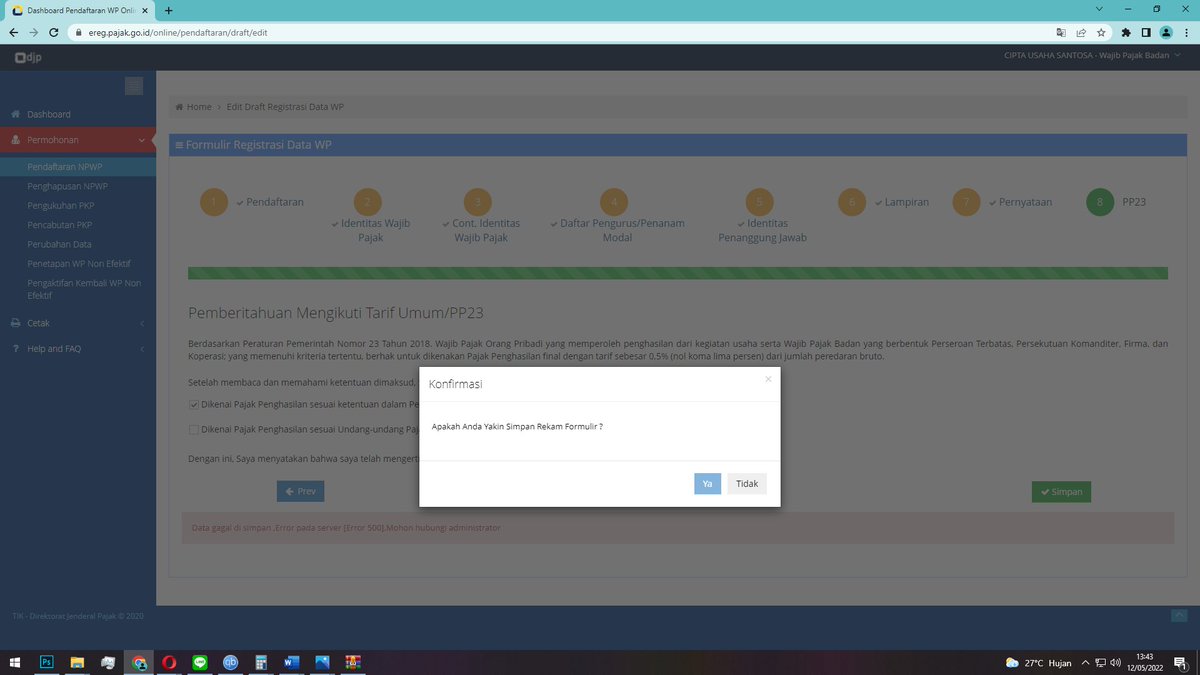Click the address bar URL

pos(178,32)
